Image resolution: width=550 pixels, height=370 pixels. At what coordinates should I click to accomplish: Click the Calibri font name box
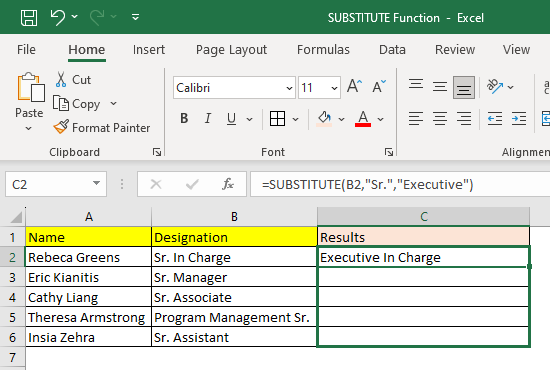234,88
